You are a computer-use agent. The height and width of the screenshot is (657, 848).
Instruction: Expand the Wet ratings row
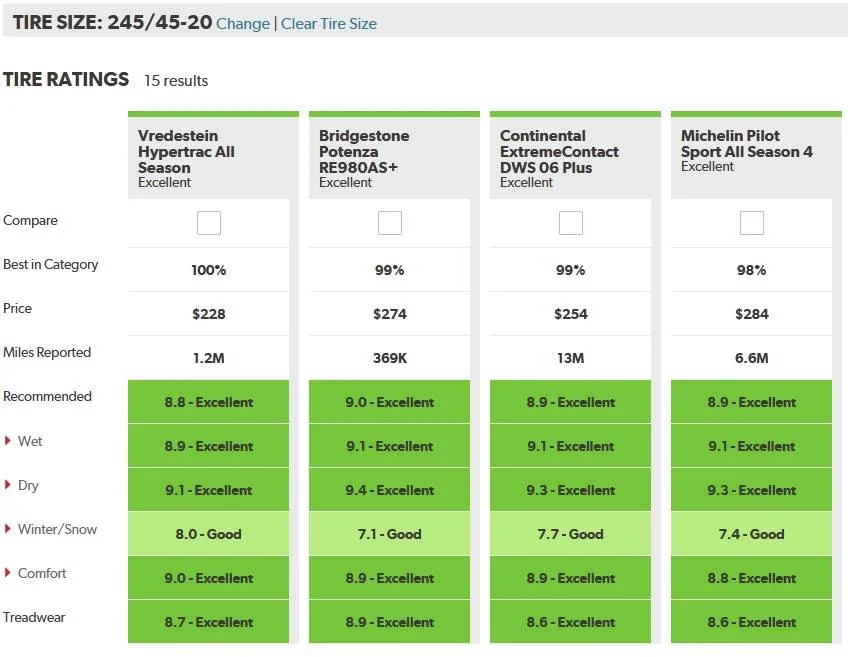point(23,441)
